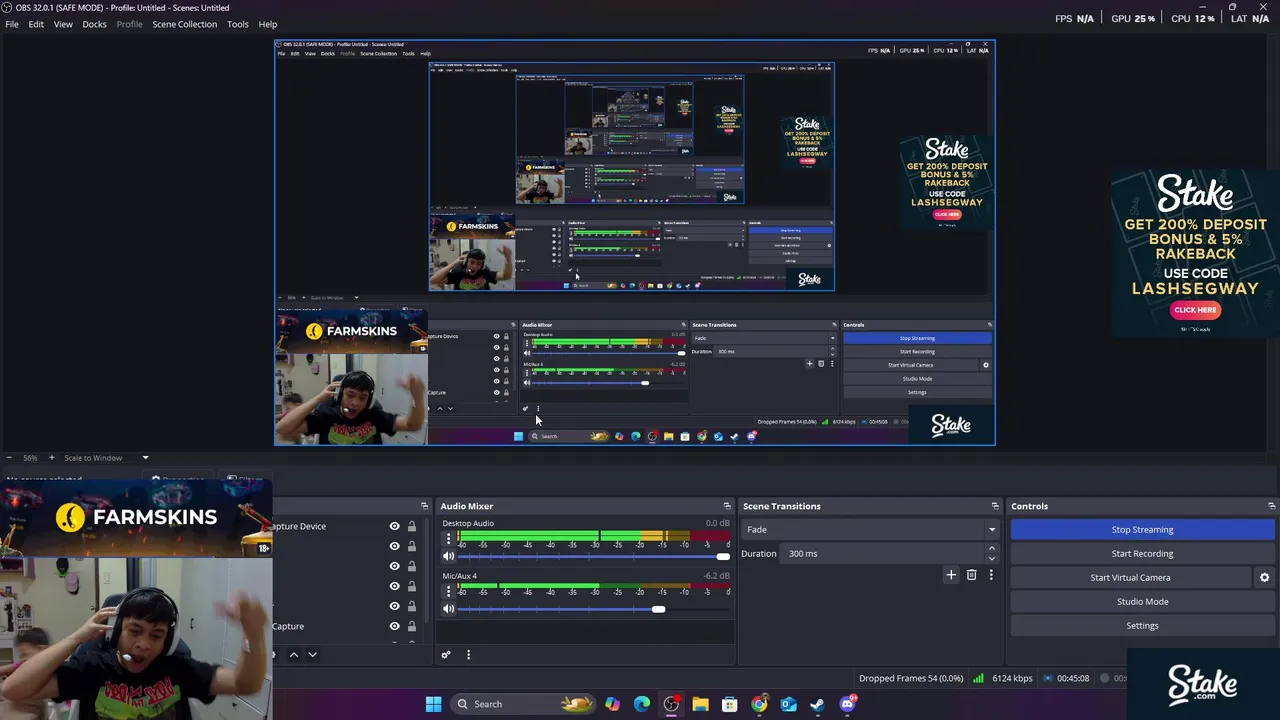Open the Audio Mixer toolbar three-dot menu
The height and width of the screenshot is (720, 1280).
468,655
